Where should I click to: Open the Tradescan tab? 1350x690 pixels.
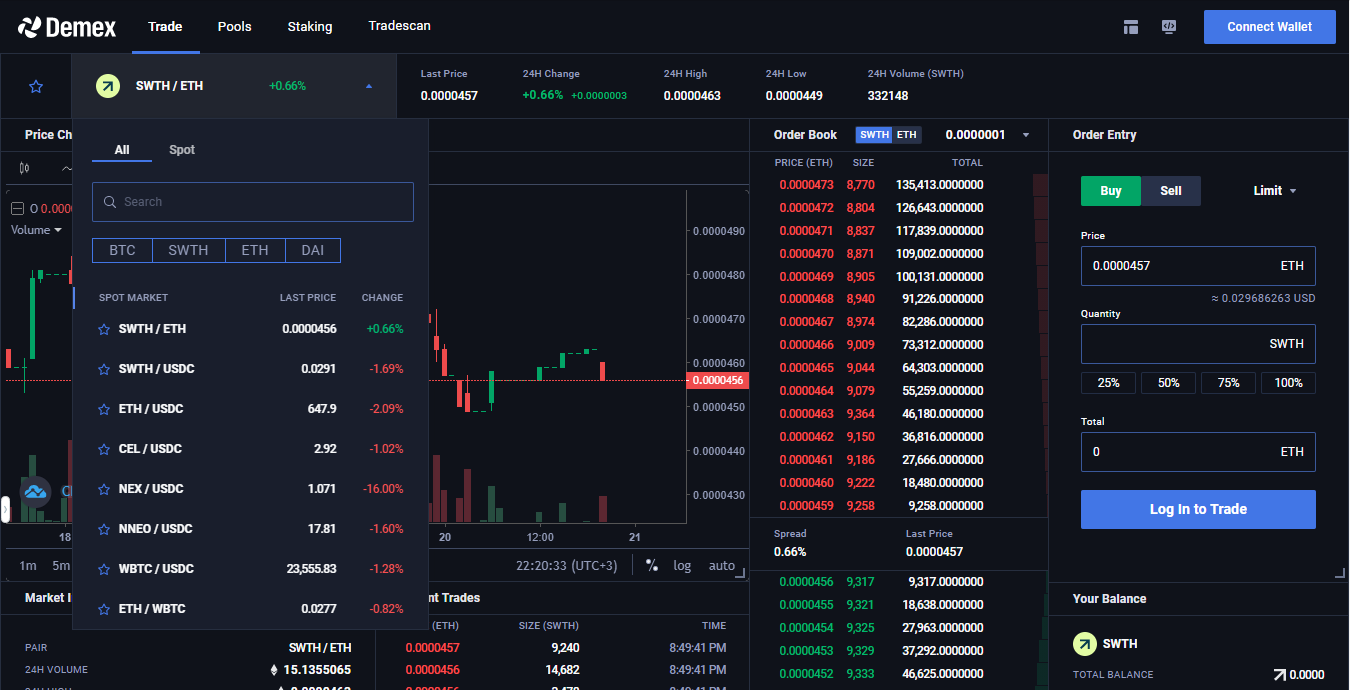(x=400, y=26)
